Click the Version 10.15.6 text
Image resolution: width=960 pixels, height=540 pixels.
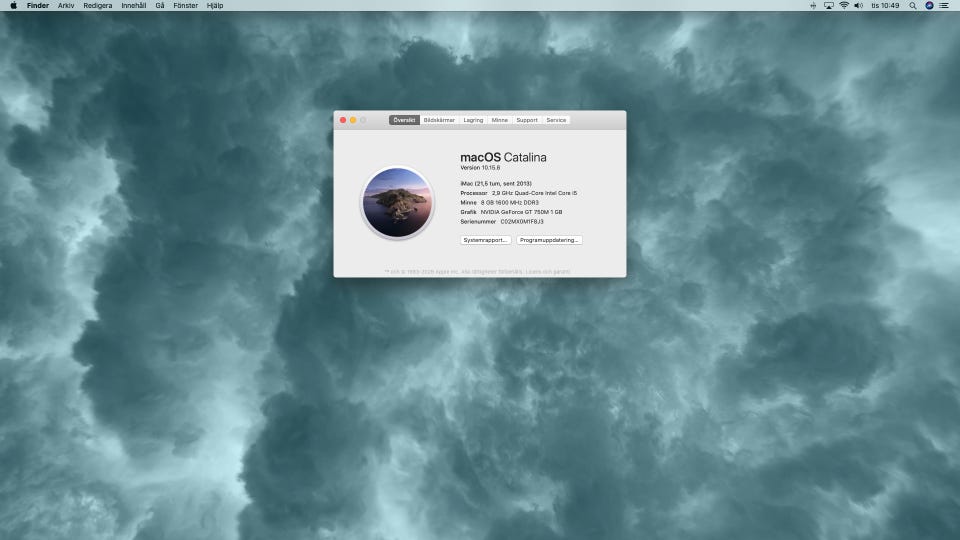coord(480,168)
